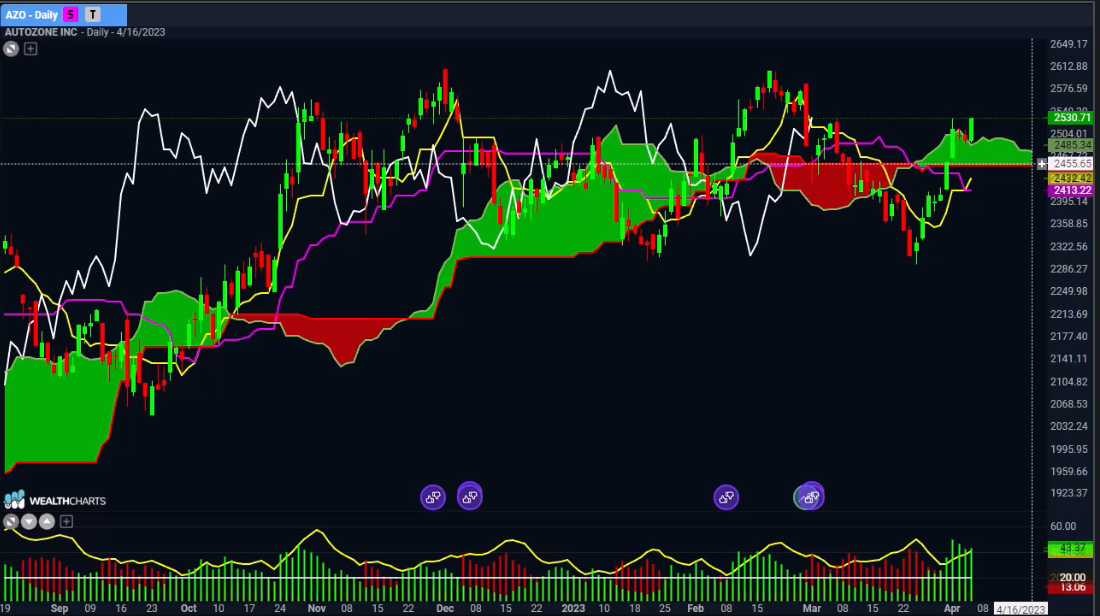The width and height of the screenshot is (1100, 616).
Task: Click the plus box under the AUTOZONE INC title
Action: pyautogui.click(x=30, y=49)
